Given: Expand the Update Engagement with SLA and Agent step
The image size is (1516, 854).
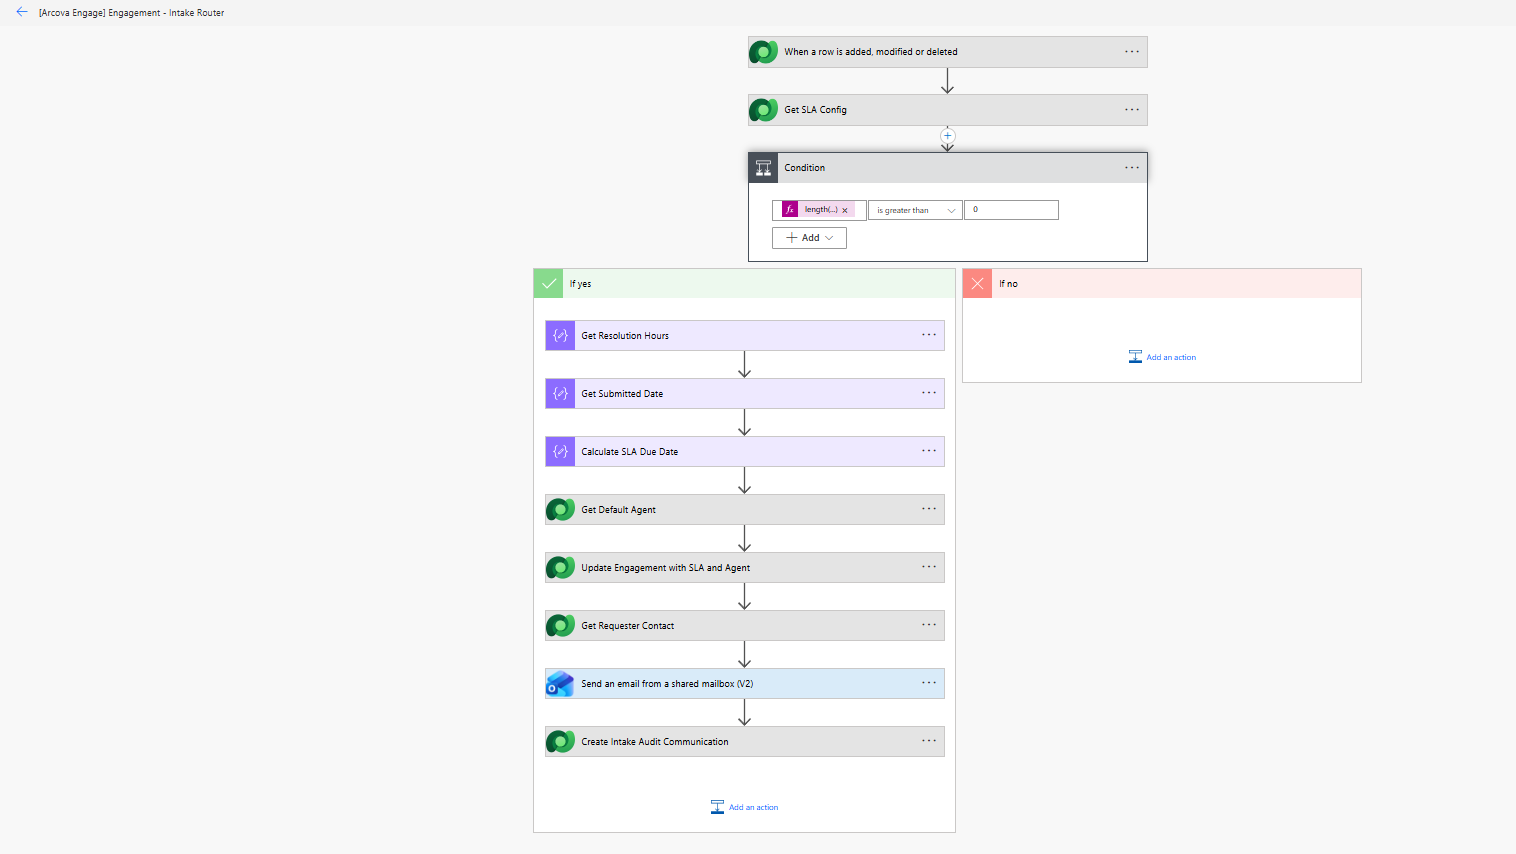Looking at the screenshot, I should click(745, 568).
